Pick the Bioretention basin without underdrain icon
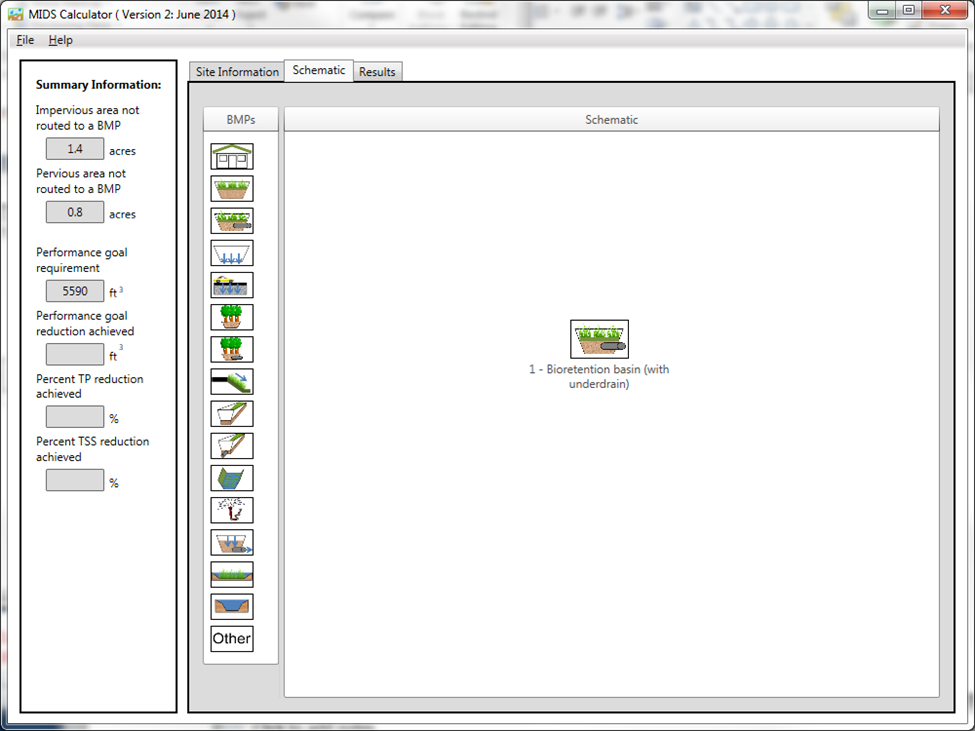Screen dimensions: 975x731 click(232, 189)
